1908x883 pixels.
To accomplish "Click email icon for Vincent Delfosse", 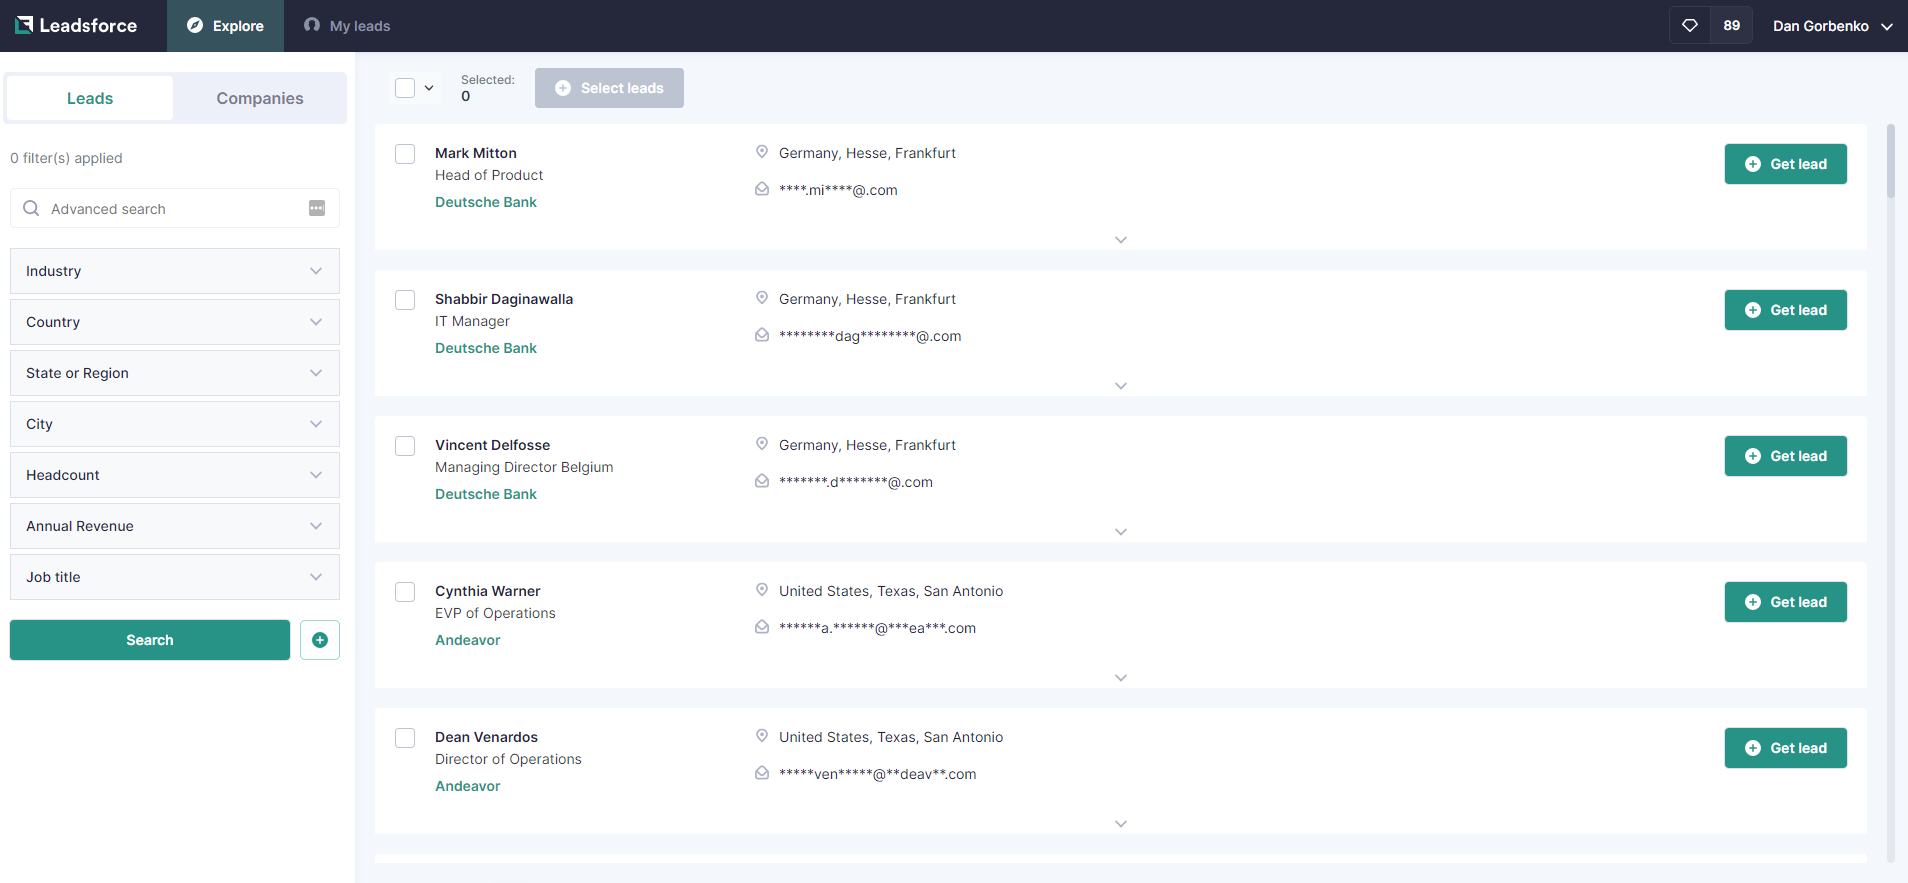I will [x=762, y=481].
